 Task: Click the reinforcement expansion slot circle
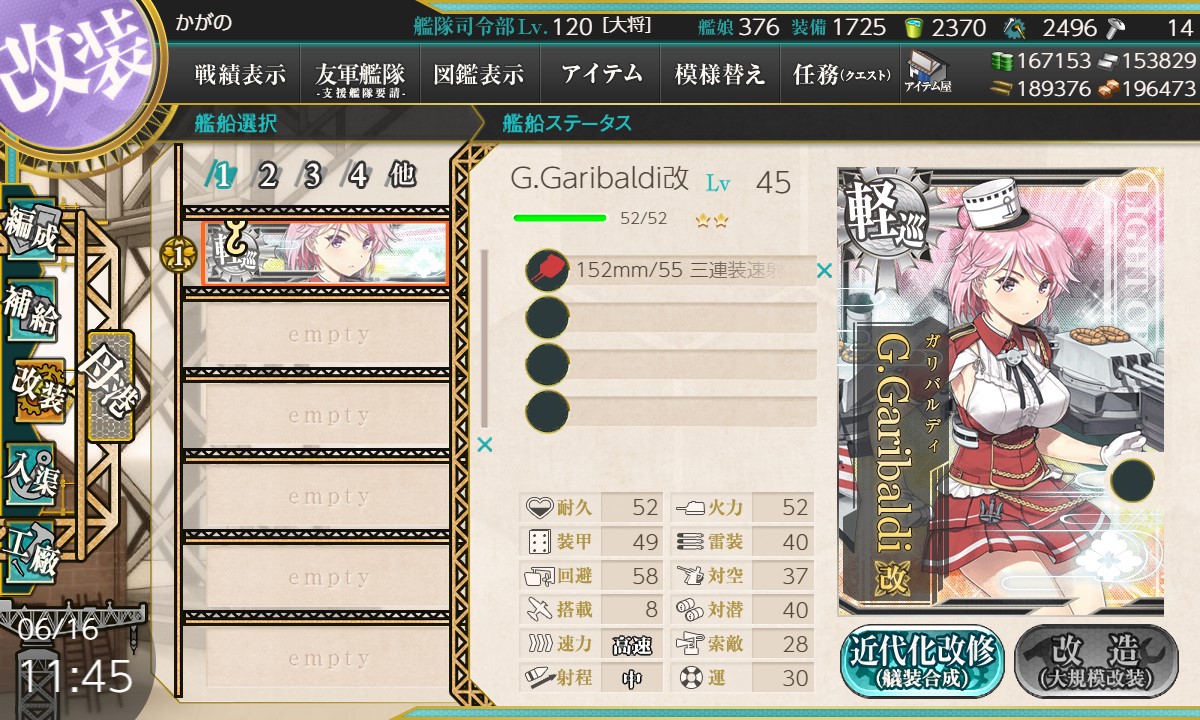(1131, 480)
